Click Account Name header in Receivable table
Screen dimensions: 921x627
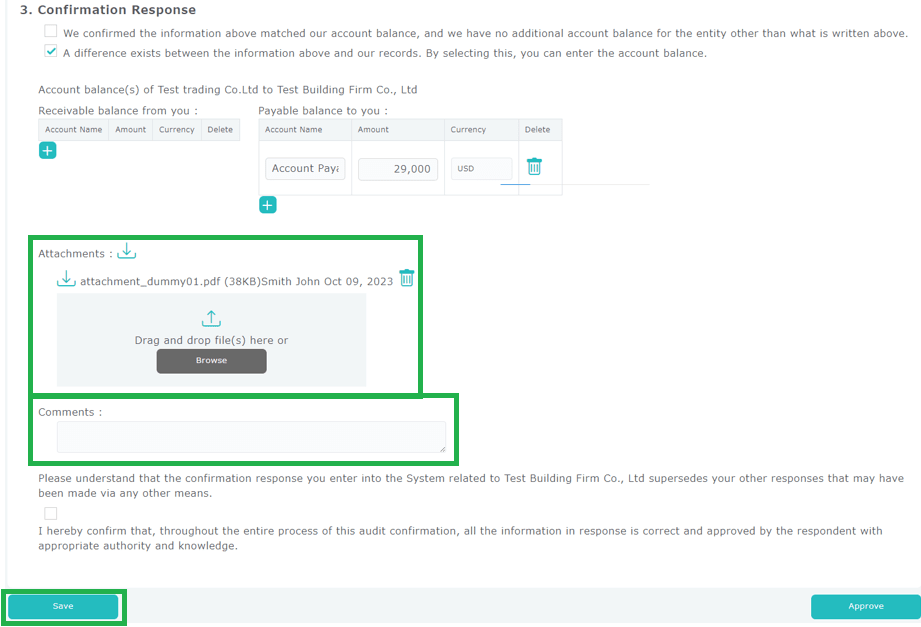tap(73, 130)
